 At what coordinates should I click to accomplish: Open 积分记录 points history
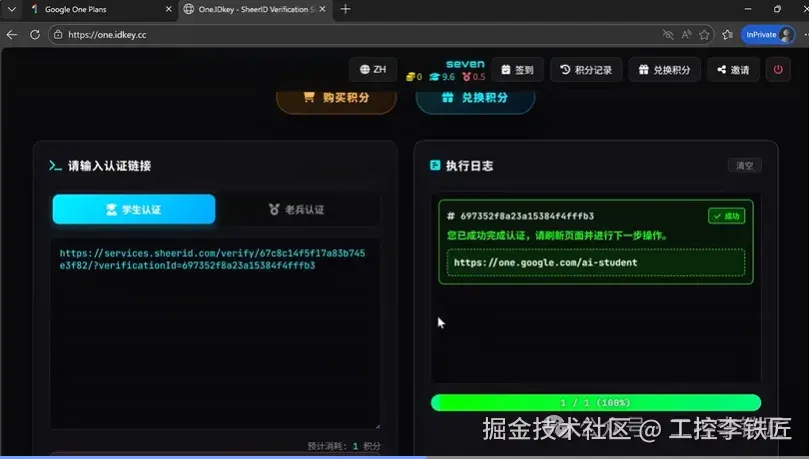tap(586, 70)
